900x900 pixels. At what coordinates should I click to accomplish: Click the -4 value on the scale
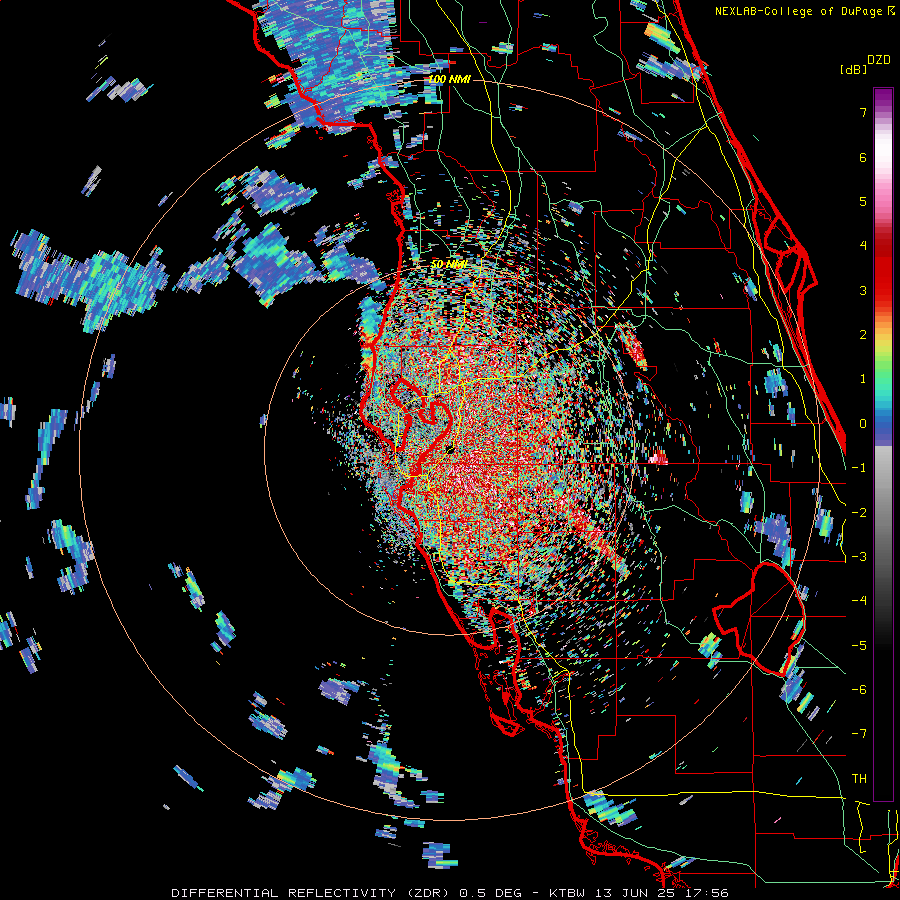point(859,601)
